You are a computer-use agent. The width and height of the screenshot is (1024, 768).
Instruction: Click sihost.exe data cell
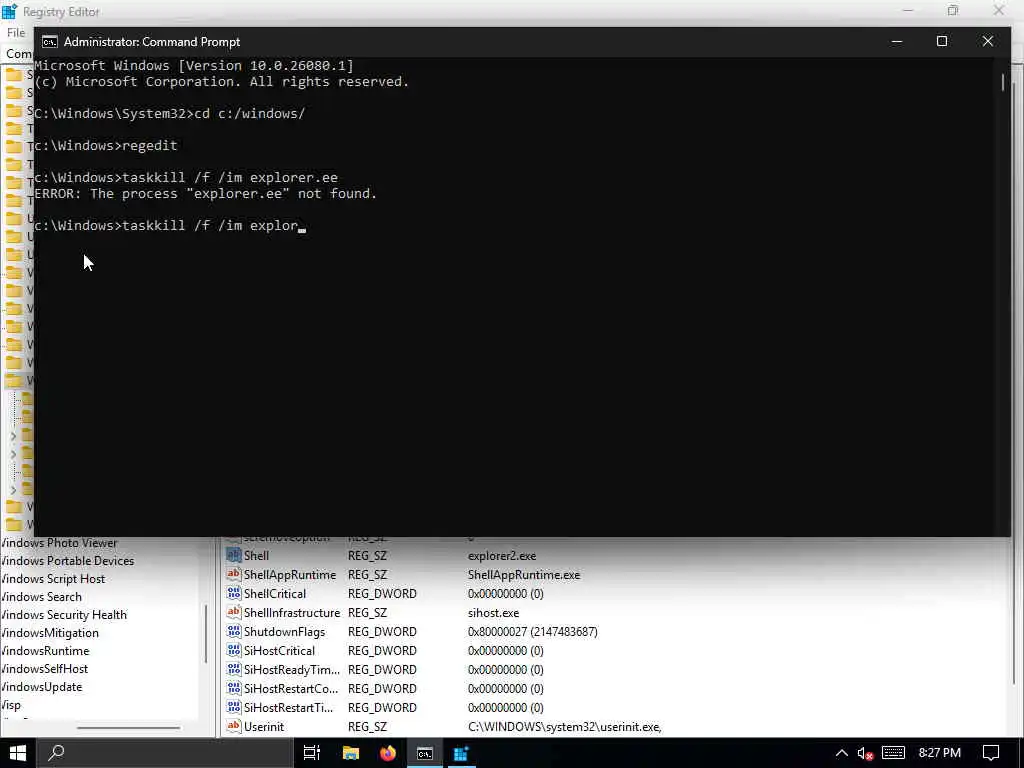tap(493, 613)
